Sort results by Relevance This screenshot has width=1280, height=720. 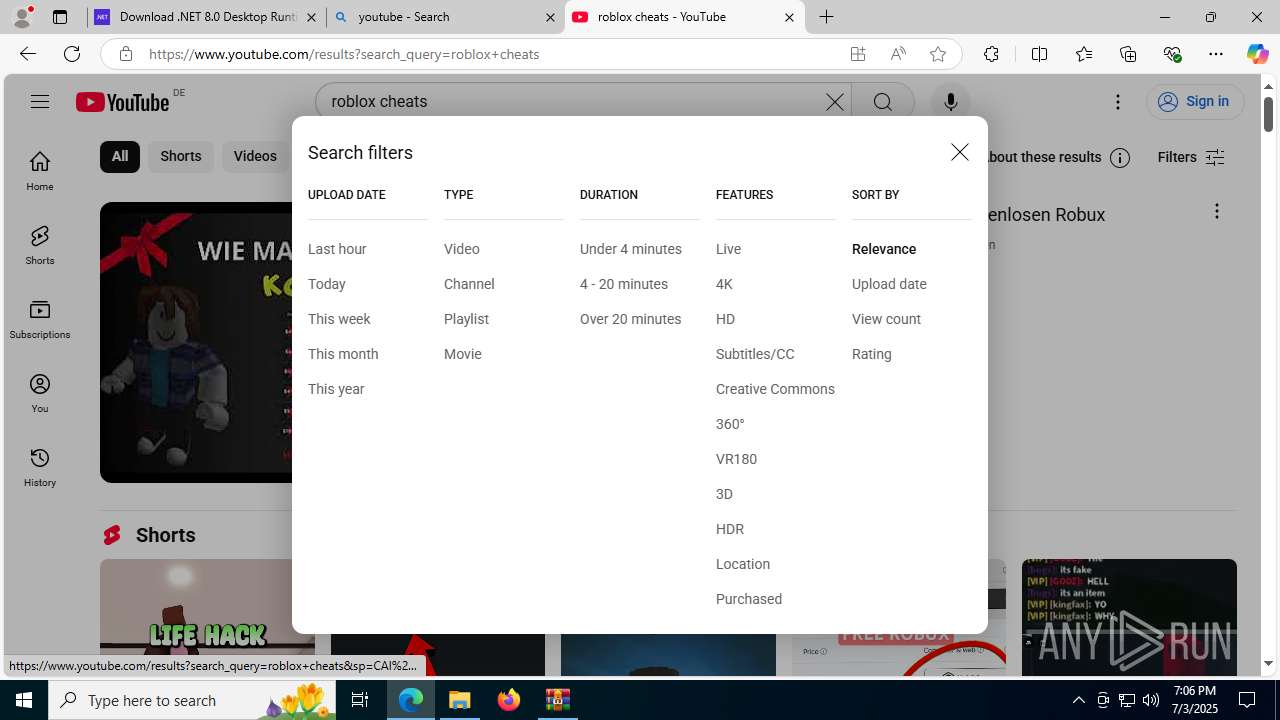884,249
